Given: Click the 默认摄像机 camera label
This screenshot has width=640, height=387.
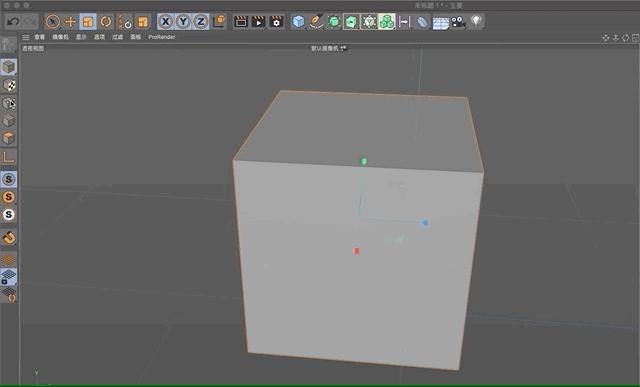Looking at the screenshot, I should click(x=325, y=48).
